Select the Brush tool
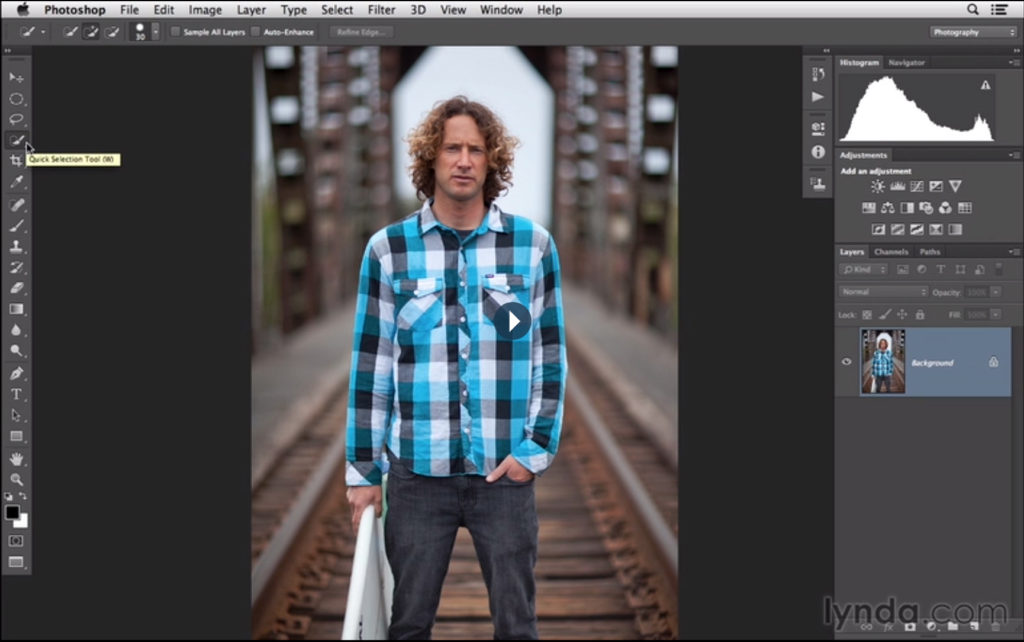The height and width of the screenshot is (642, 1024). pos(16,226)
